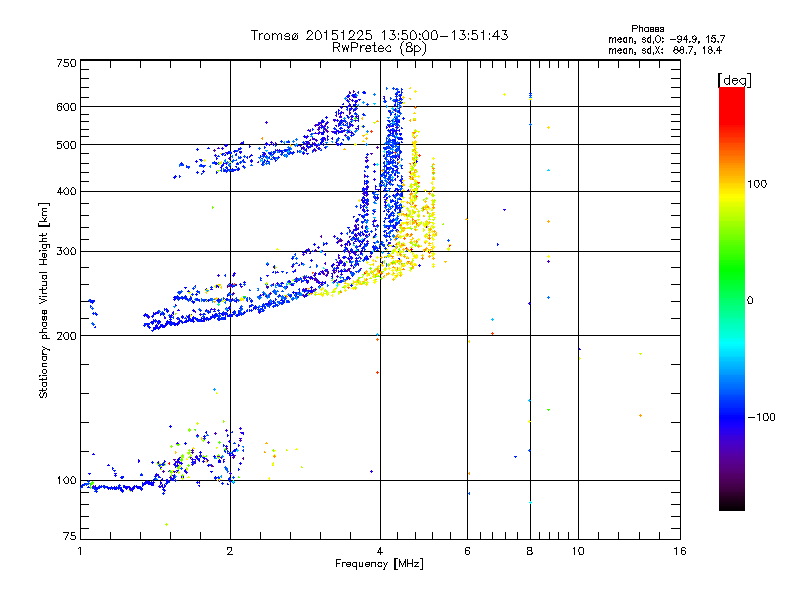Click the '[deg]' colorbar unit label
800x600 pixels.
tap(734, 80)
